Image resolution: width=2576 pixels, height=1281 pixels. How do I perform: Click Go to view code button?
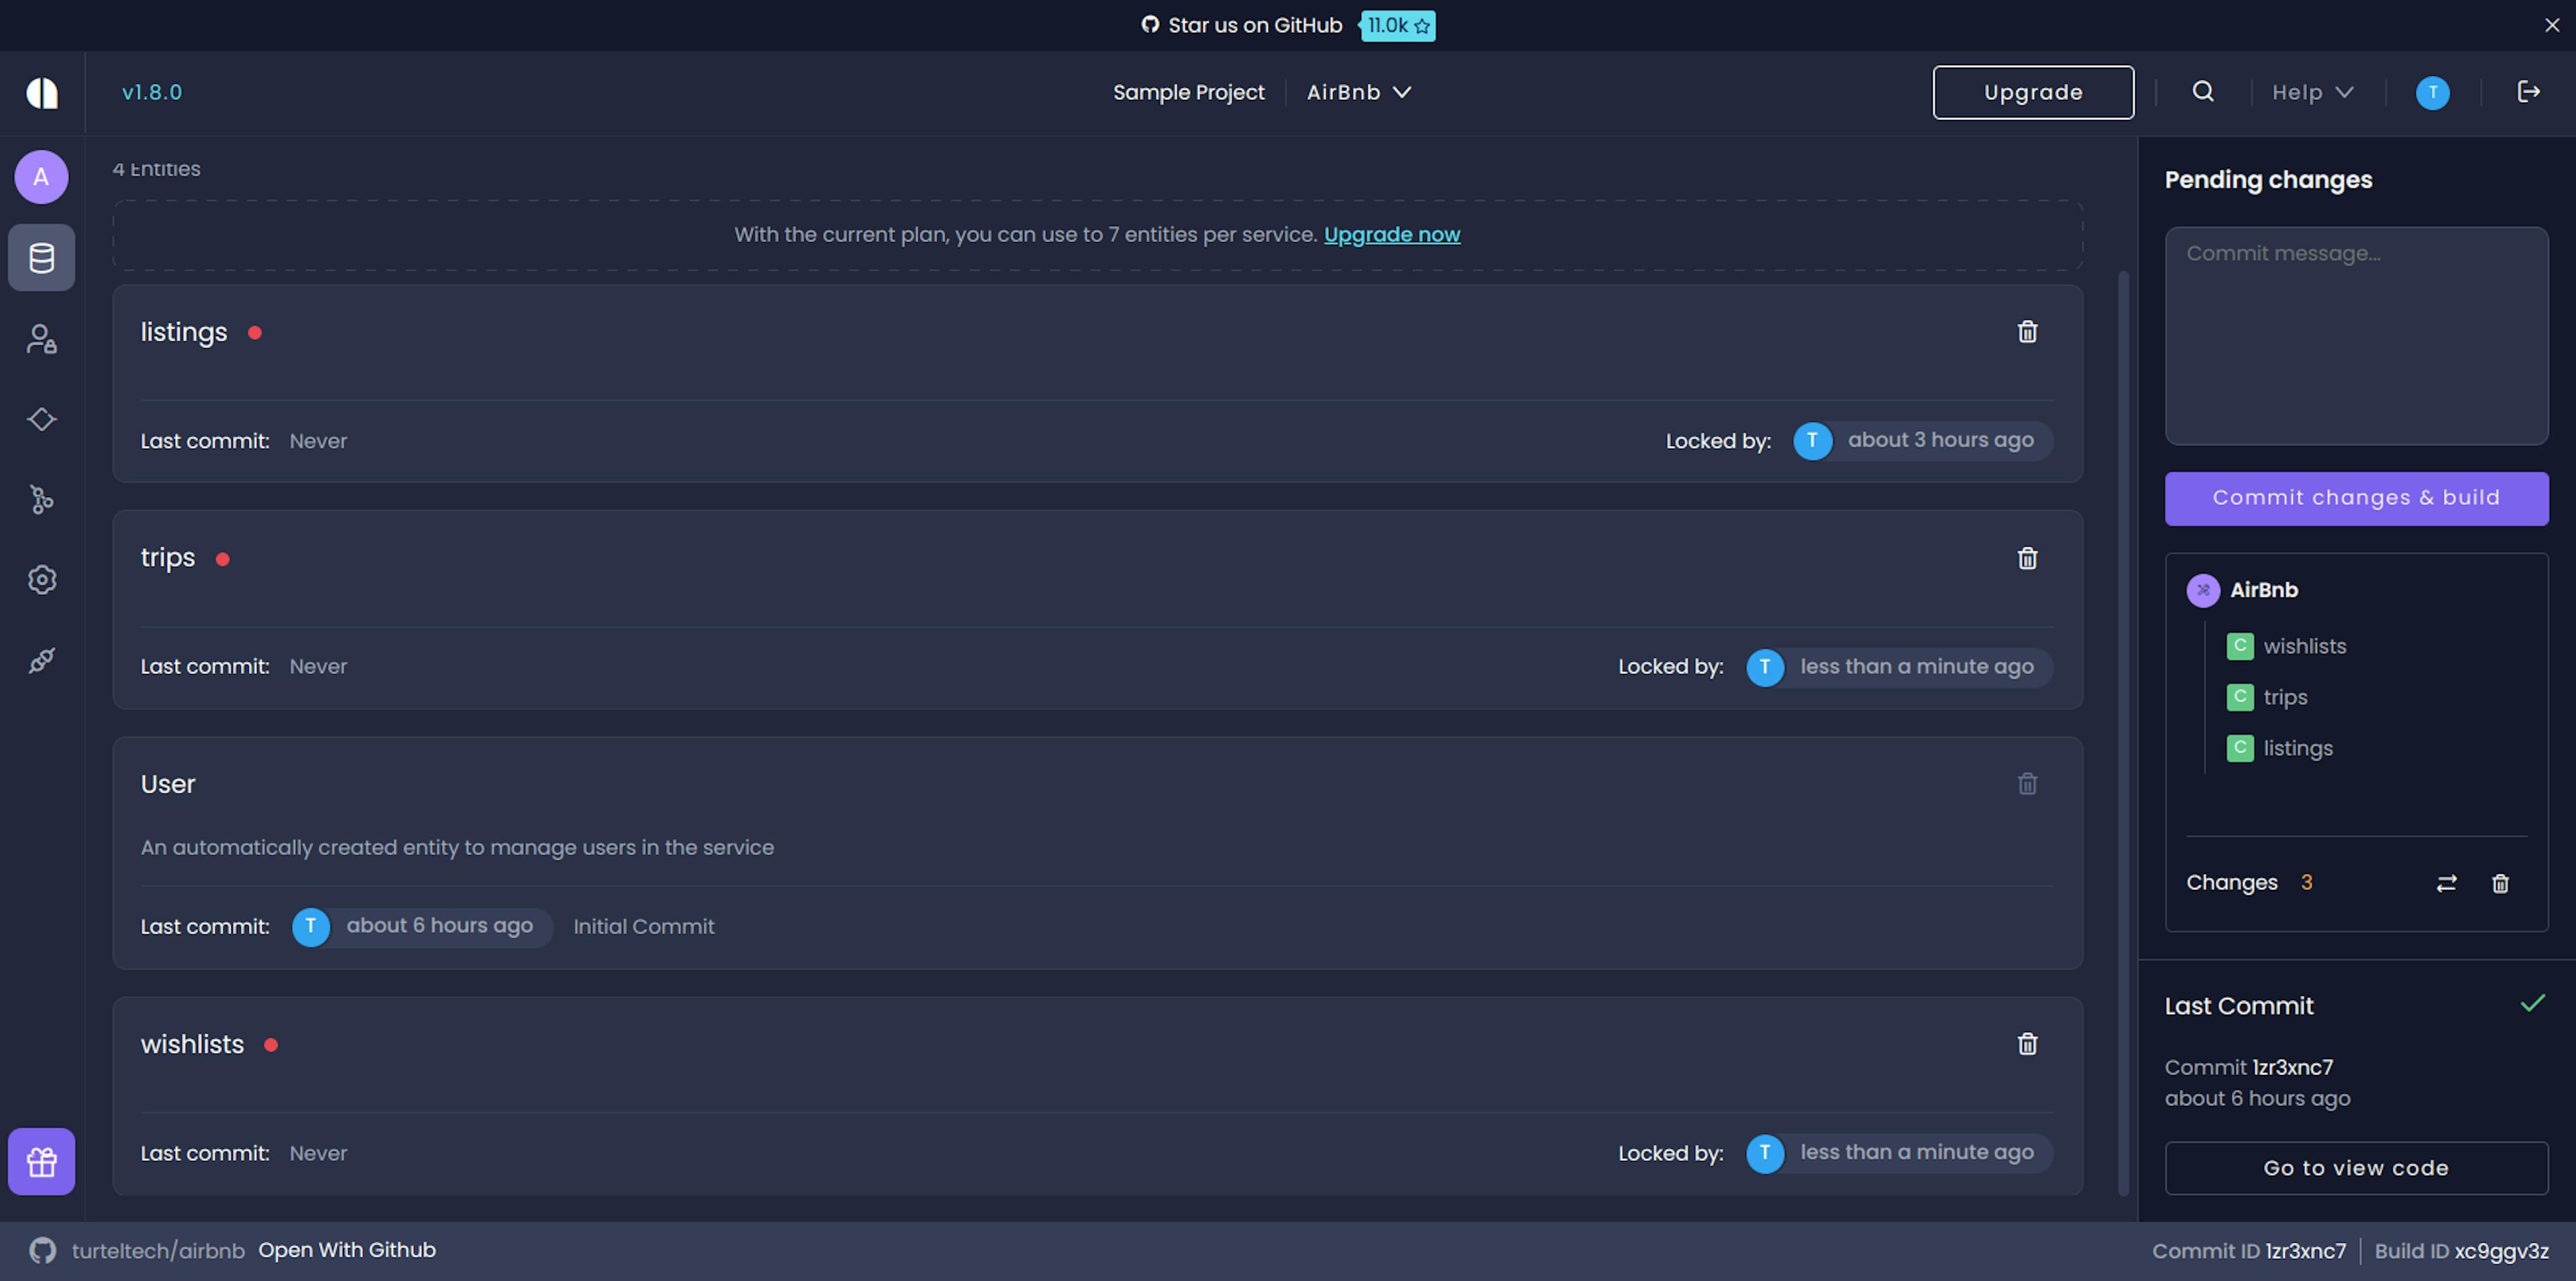point(2356,1168)
